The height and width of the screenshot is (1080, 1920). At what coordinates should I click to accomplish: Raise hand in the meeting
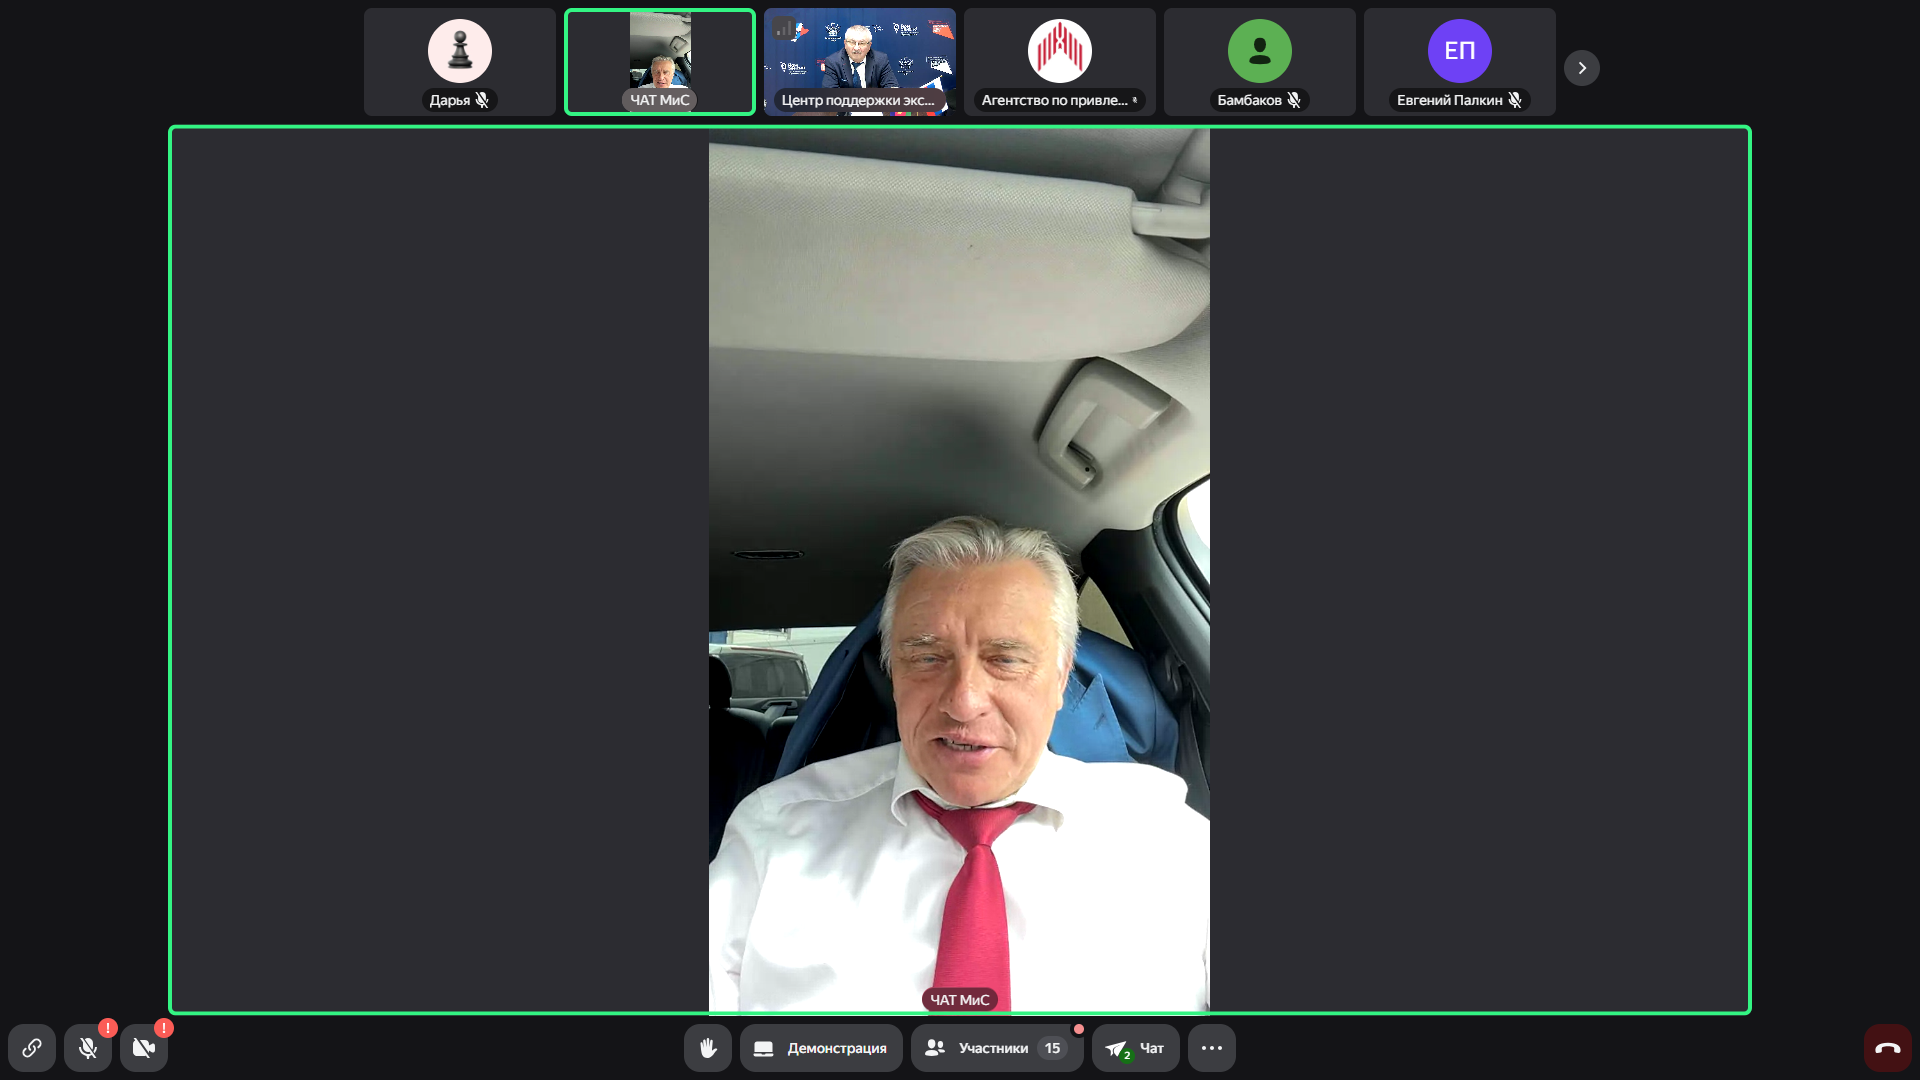tap(708, 1048)
